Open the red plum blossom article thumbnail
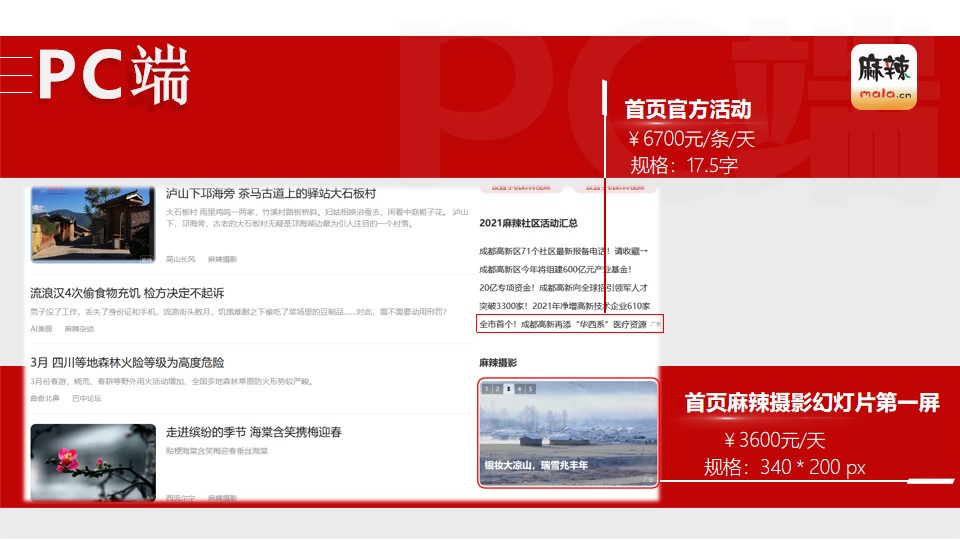Viewport: 960px width, 540px height. point(93,462)
